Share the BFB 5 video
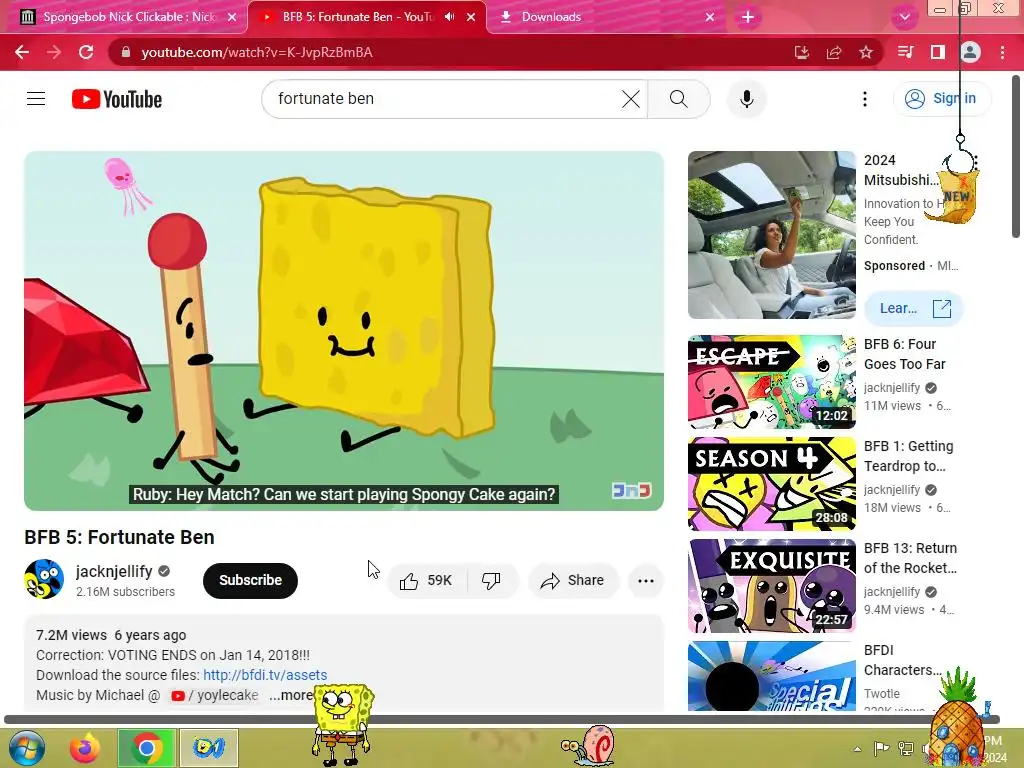The width and height of the screenshot is (1024, 768). pos(573,581)
